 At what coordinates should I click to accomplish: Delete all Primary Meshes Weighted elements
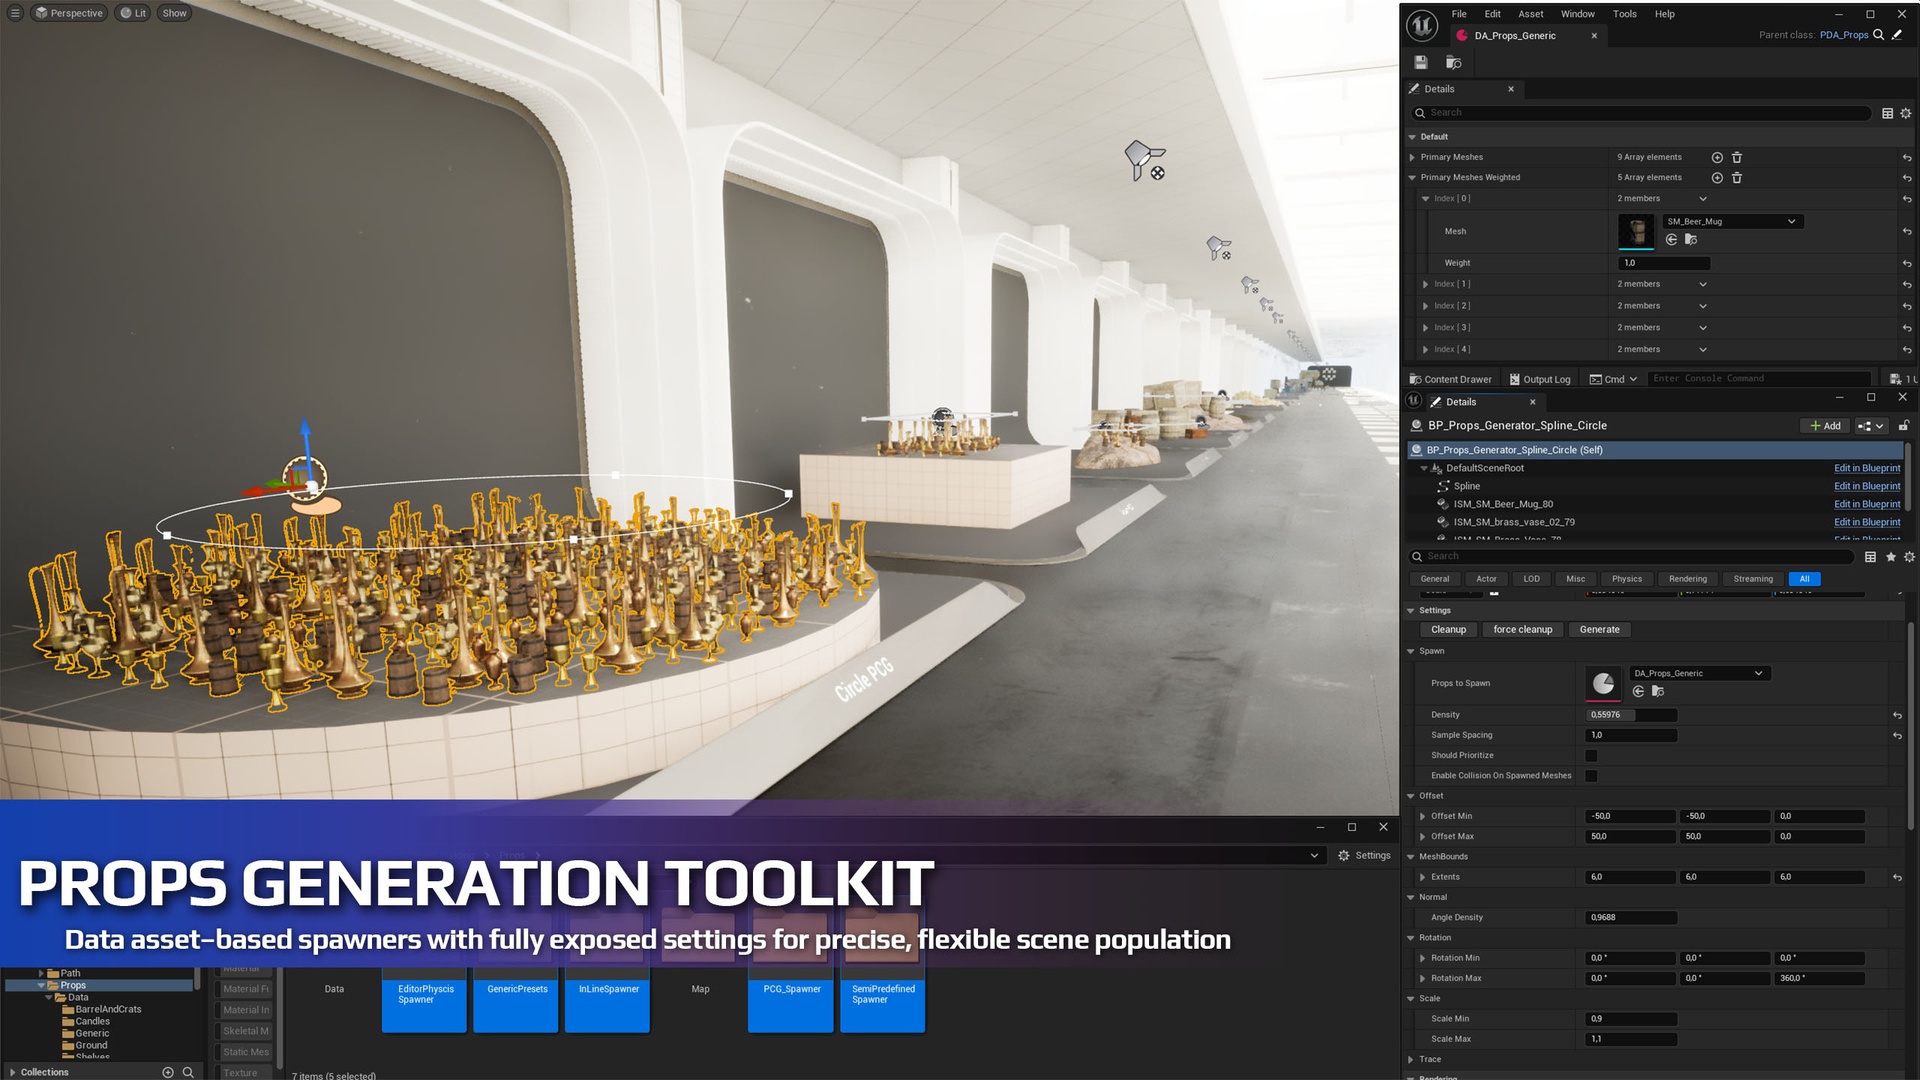tap(1737, 178)
